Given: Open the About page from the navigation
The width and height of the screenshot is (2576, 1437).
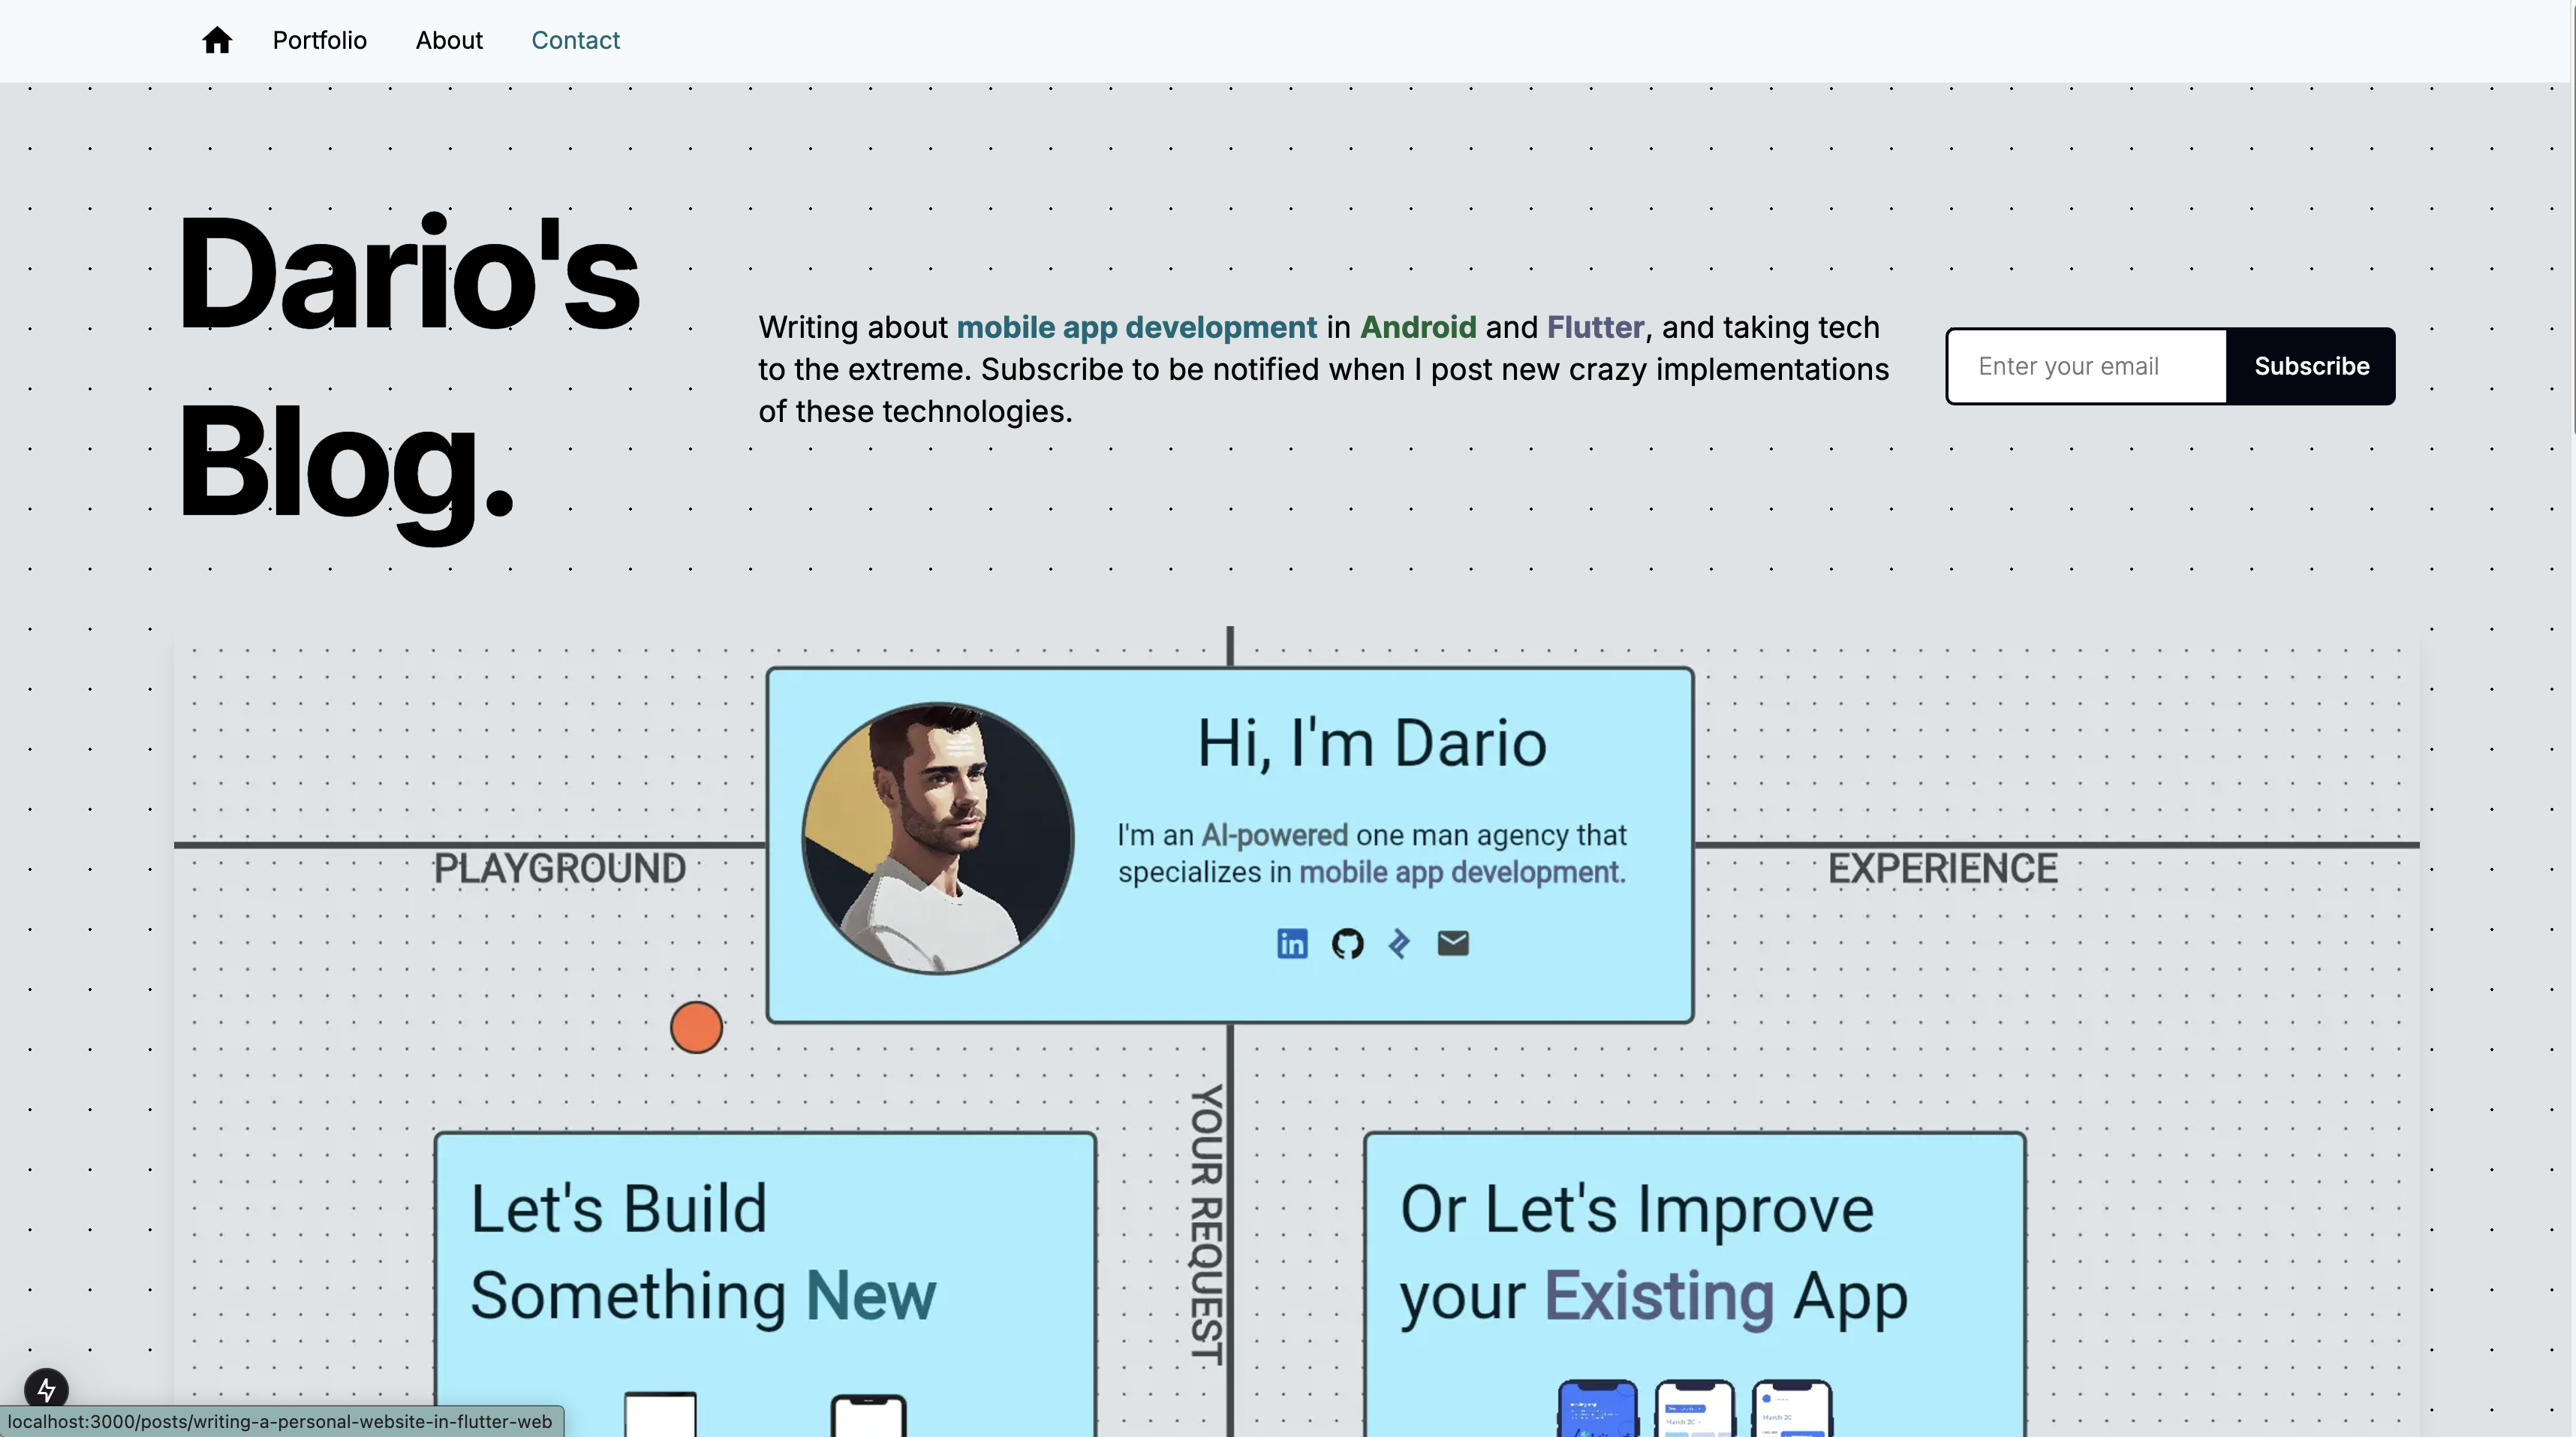Looking at the screenshot, I should tap(449, 40).
